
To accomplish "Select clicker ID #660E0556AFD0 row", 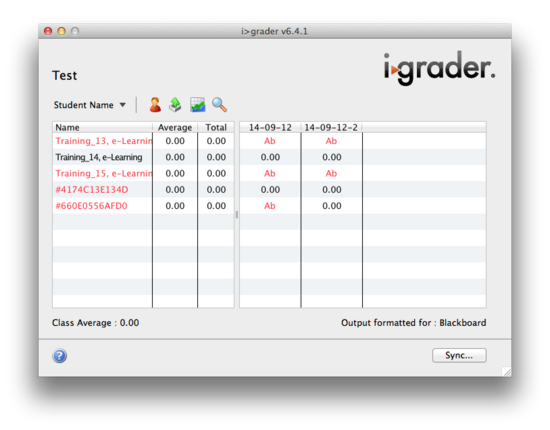I will (x=143, y=206).
